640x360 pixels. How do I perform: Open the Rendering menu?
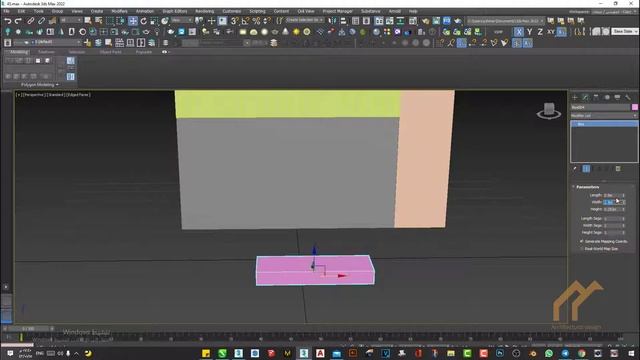pos(204,11)
